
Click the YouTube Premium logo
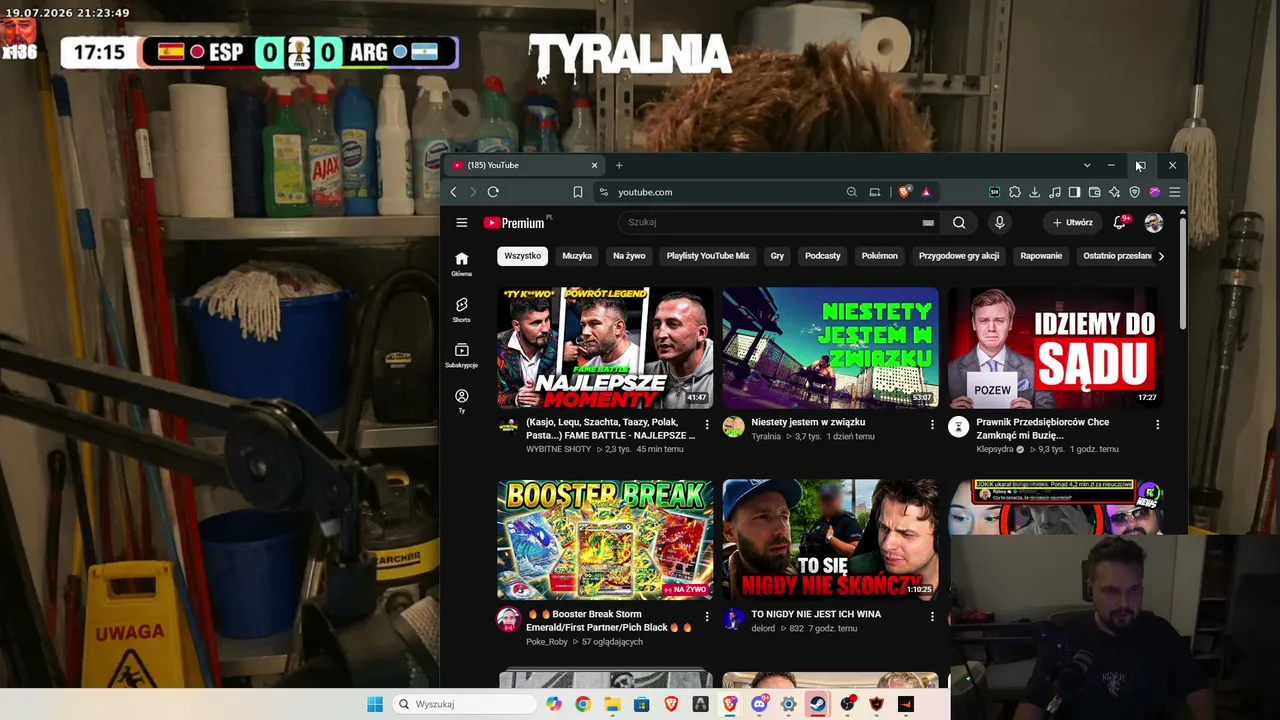tap(515, 223)
